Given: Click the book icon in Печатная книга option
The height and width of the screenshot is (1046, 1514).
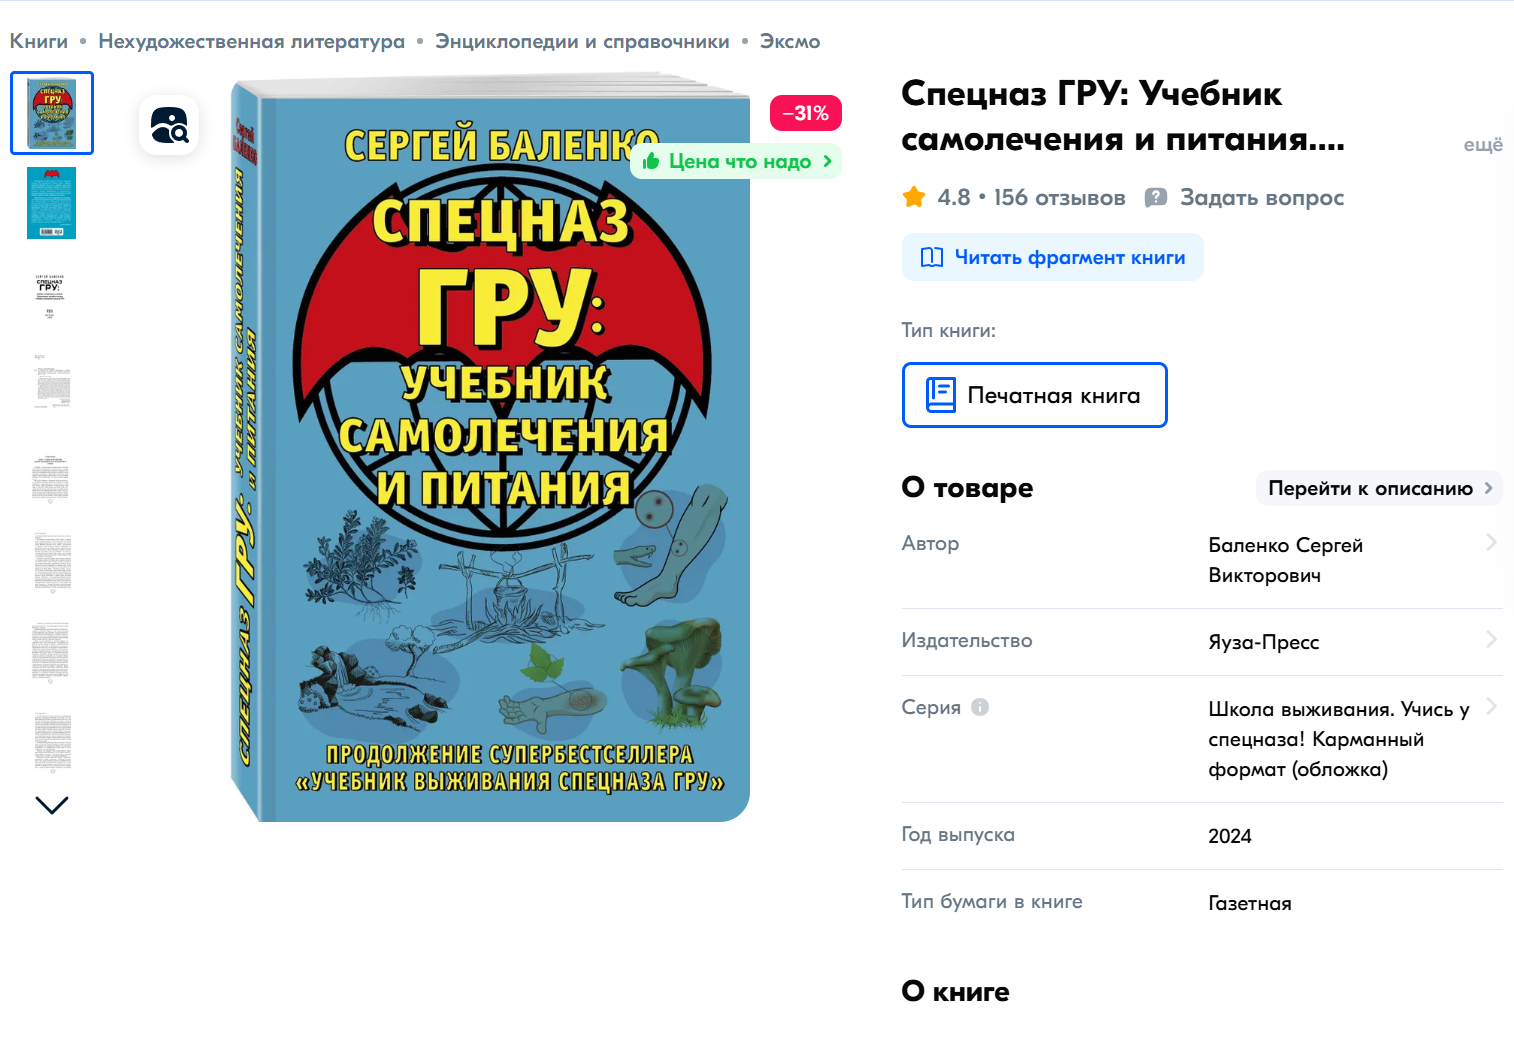Looking at the screenshot, I should click(940, 395).
